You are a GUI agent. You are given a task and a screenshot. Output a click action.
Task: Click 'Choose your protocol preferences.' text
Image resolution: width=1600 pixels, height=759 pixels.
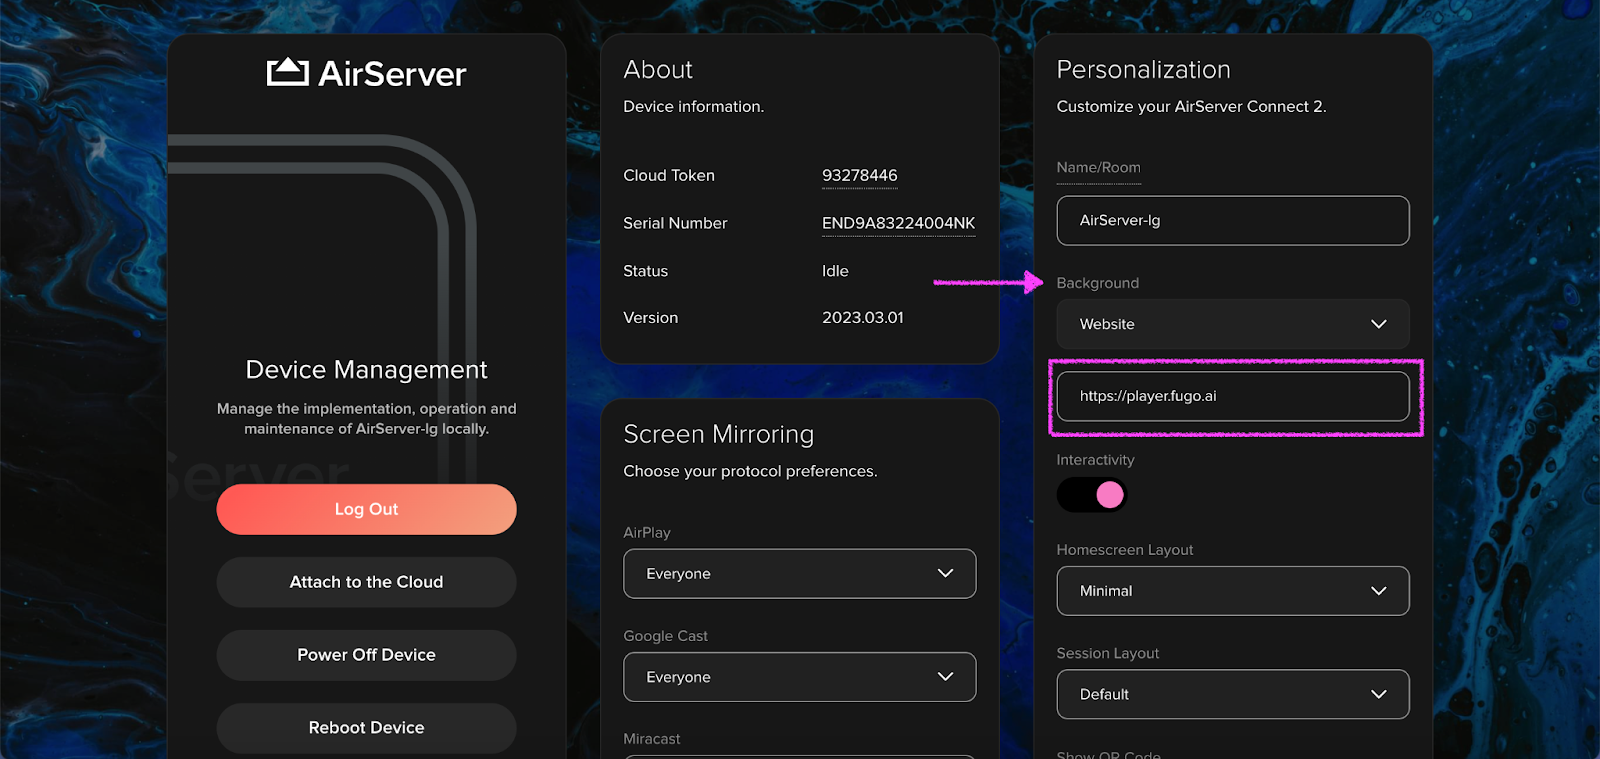750,471
